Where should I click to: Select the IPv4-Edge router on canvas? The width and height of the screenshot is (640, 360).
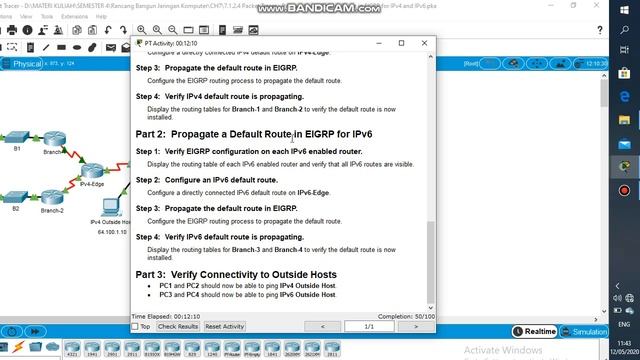[92, 170]
